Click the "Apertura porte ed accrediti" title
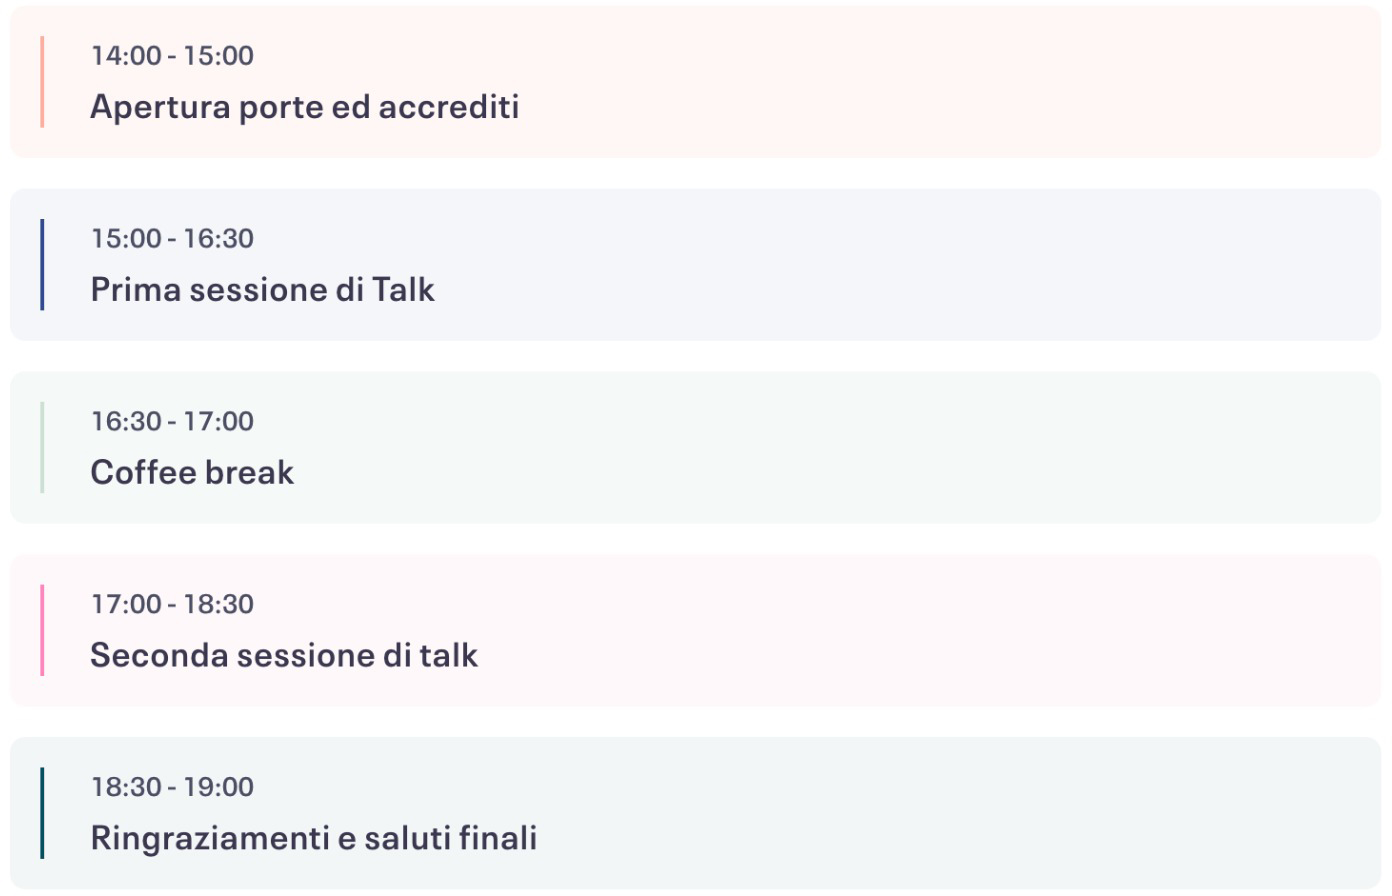 pos(304,107)
